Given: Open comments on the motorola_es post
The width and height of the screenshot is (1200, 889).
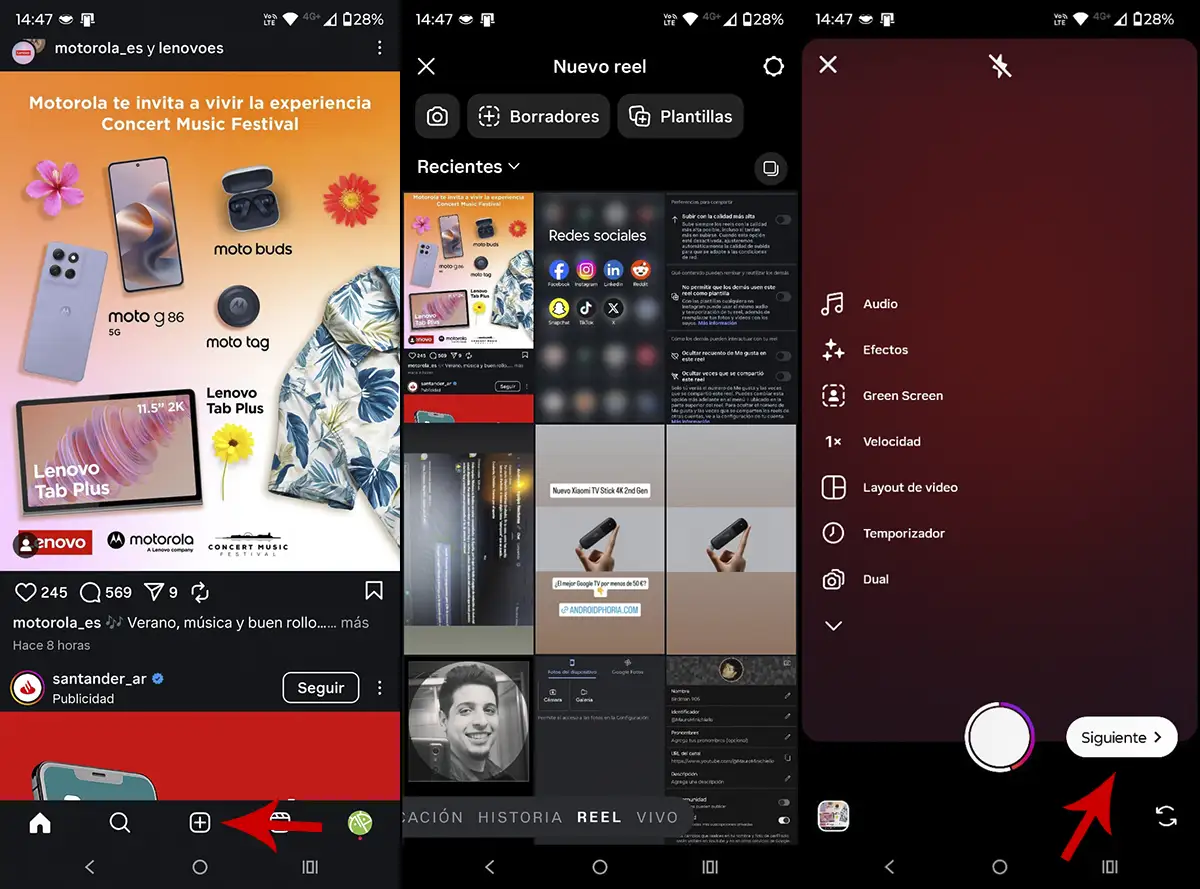Looking at the screenshot, I should [90, 592].
